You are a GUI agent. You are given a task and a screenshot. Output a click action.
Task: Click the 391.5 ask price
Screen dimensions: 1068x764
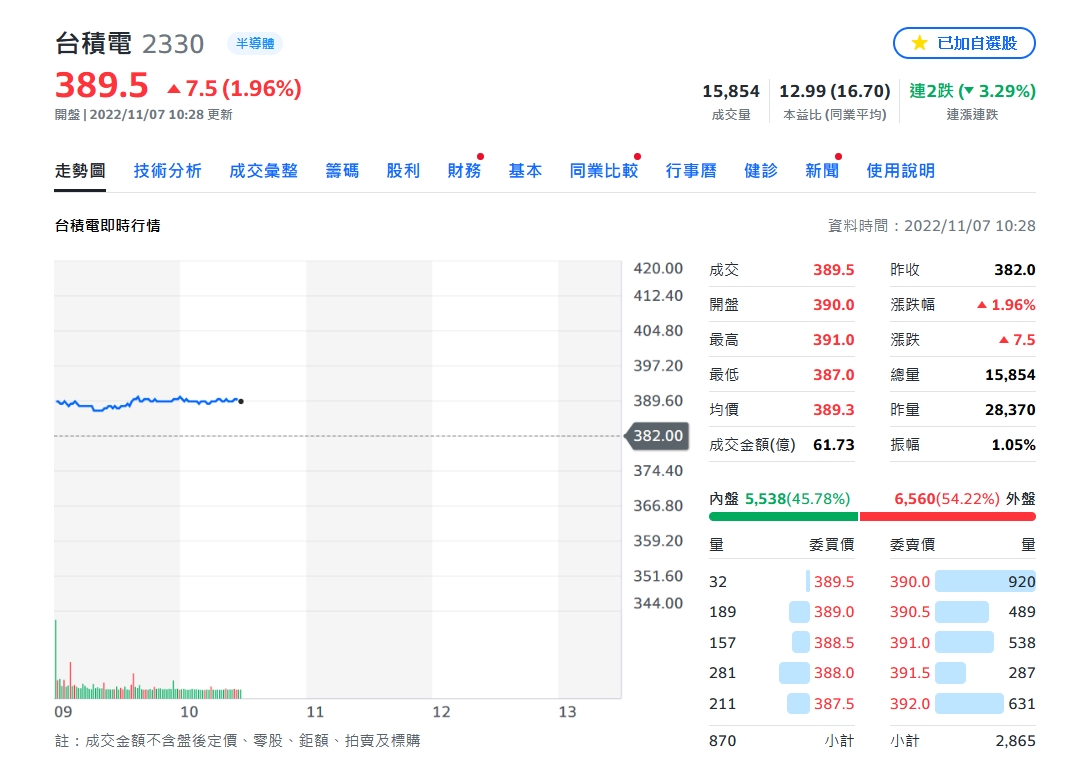910,673
